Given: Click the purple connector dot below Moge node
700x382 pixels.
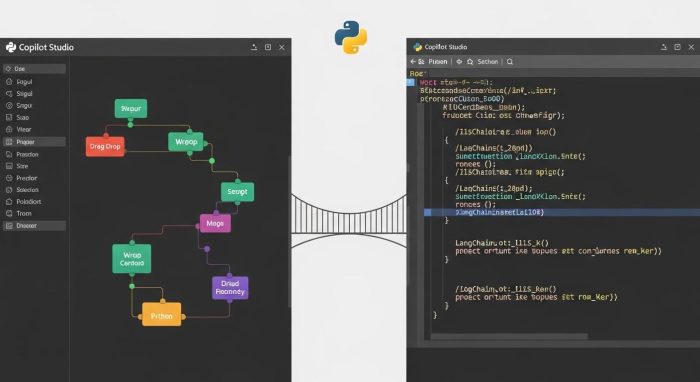Looking at the screenshot, I should 207,249.
